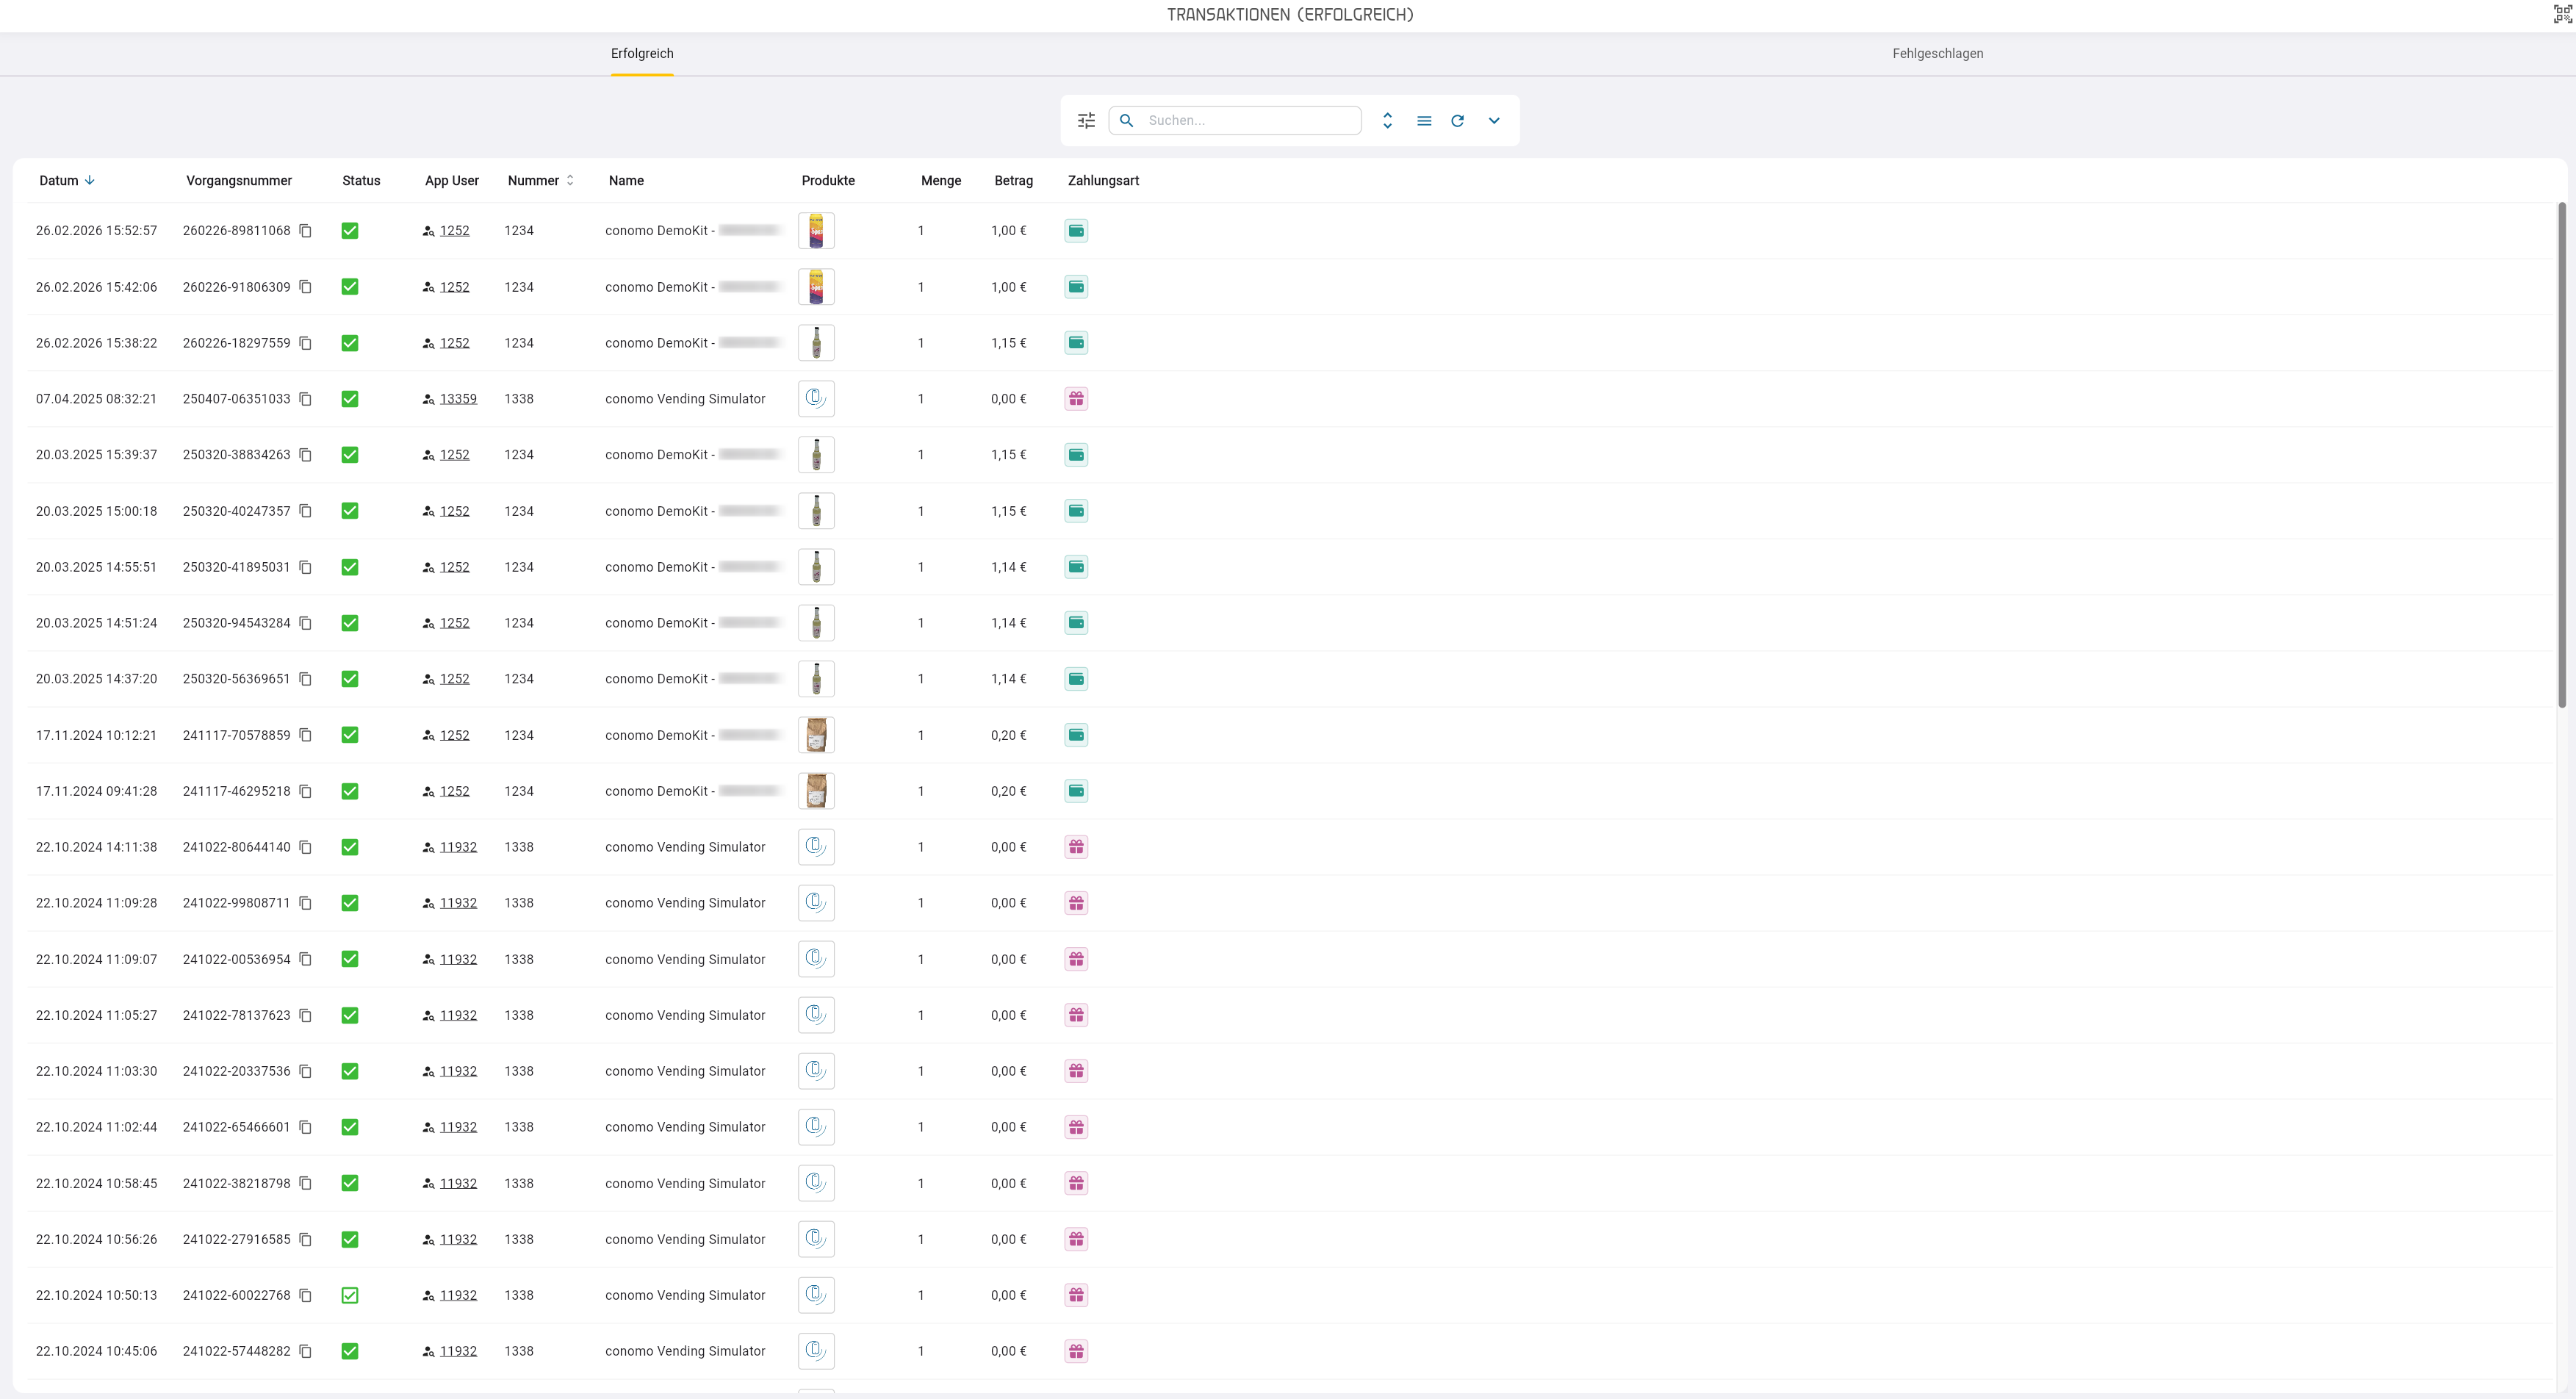Screen dimensions: 2576x1399
Task: Select amount cell 1,14 € at 20.03.2025 14:51:24
Action: (1008, 623)
